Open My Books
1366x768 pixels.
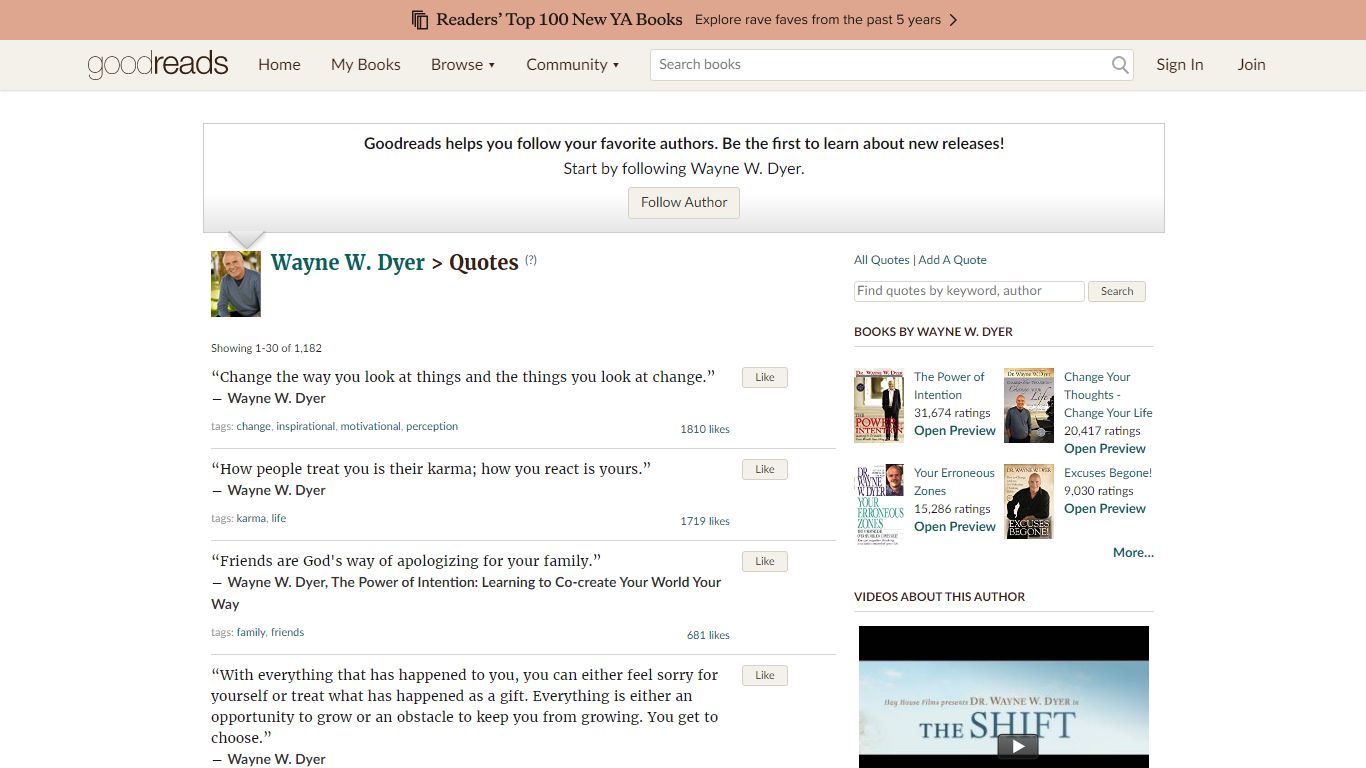366,65
